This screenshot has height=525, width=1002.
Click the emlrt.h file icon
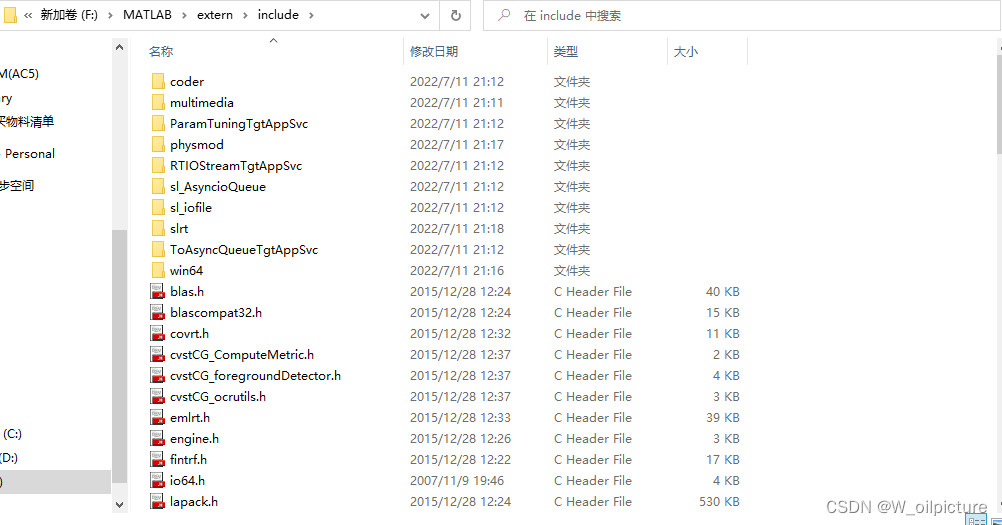[157, 418]
